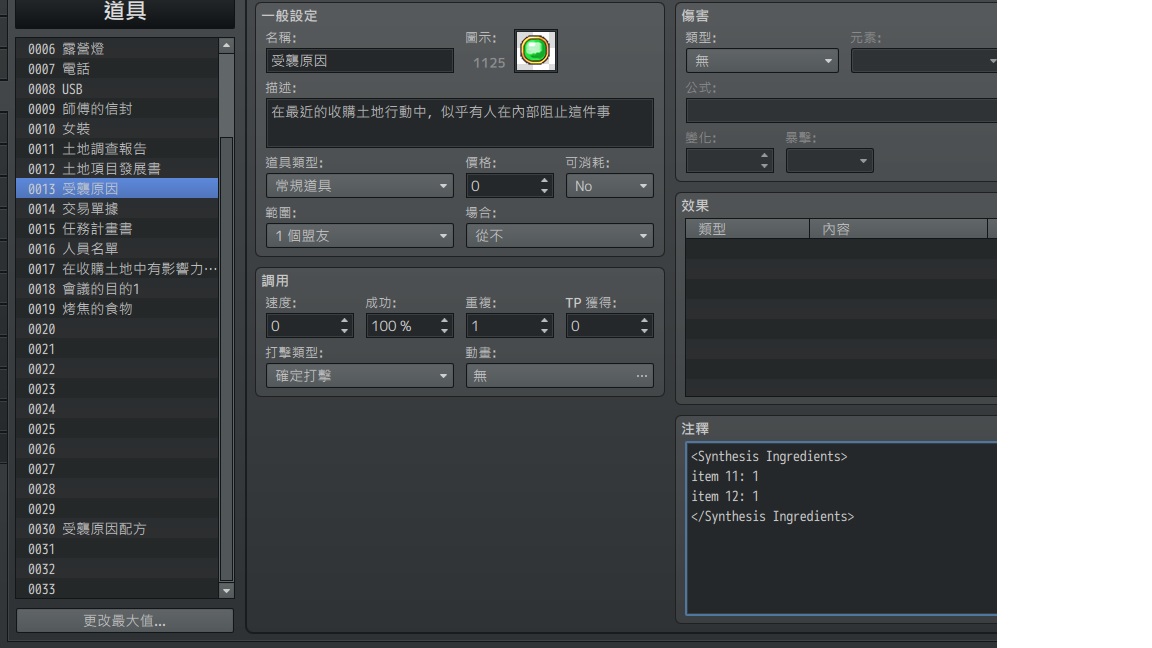Open the damage 類型 dropdown showing 無
Screen dimensions: 1152x648
(x=762, y=61)
